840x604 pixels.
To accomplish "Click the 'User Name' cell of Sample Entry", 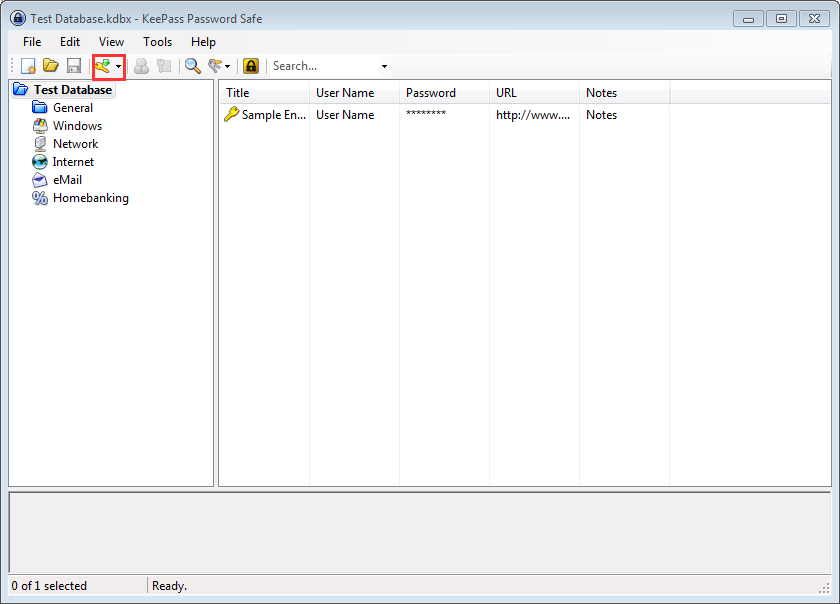I will 345,115.
